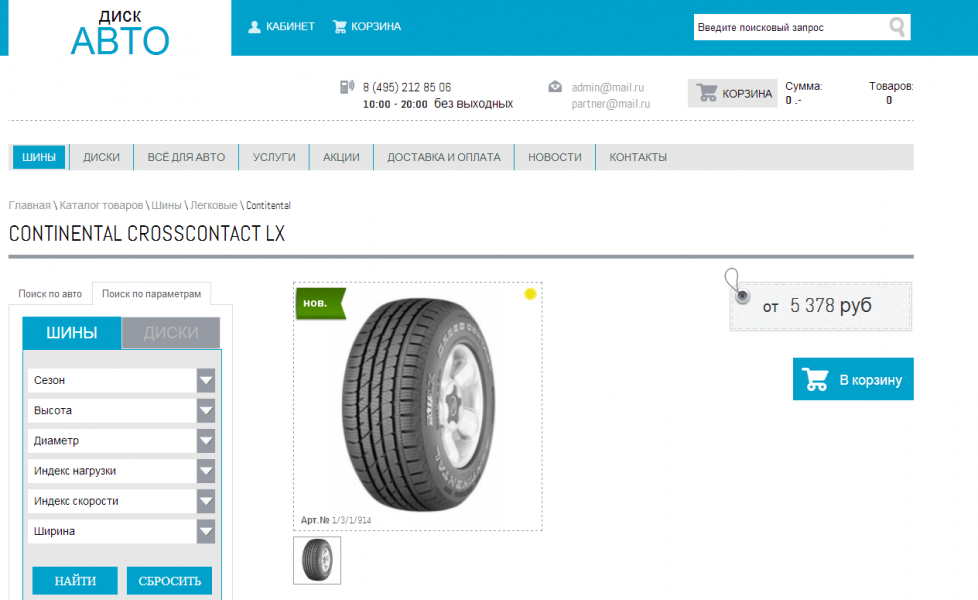Click the gray КОРЗИНА label in the cart box
The image size is (978, 600).
point(747,94)
